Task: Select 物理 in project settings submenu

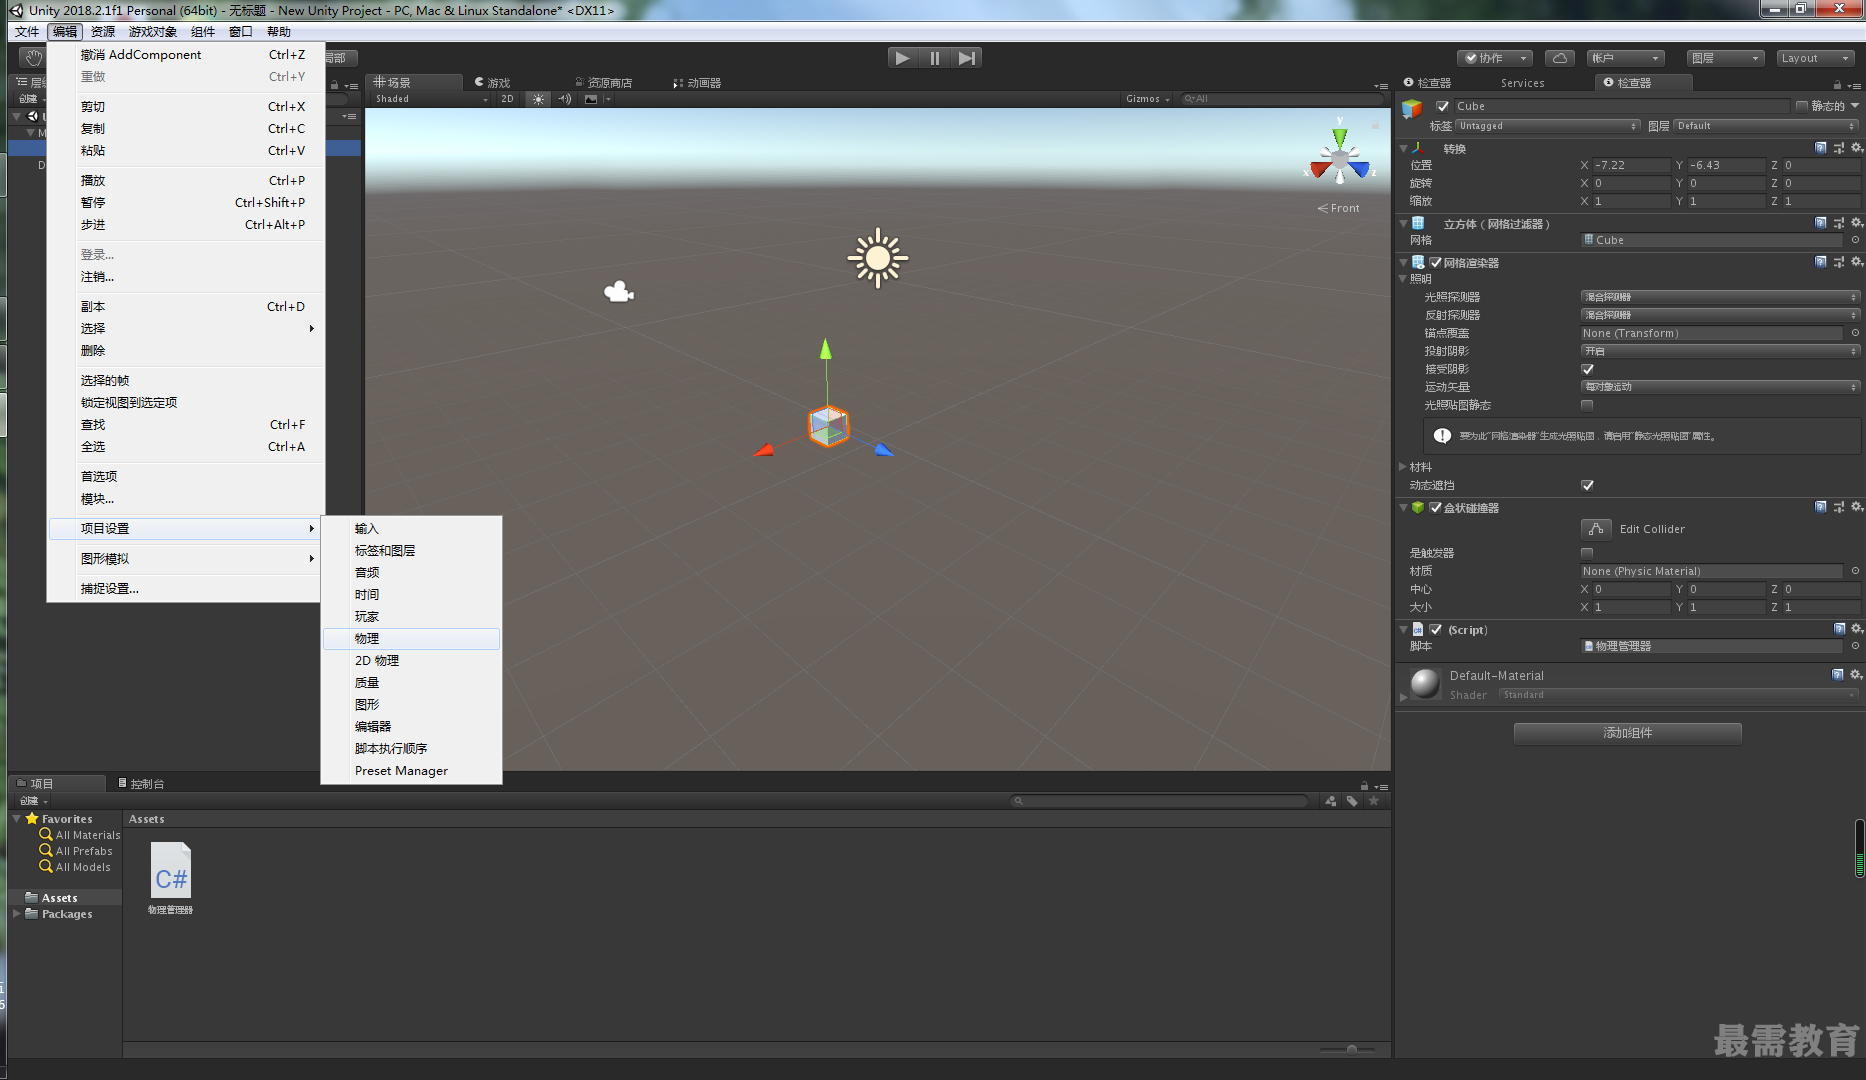Action: 411,639
